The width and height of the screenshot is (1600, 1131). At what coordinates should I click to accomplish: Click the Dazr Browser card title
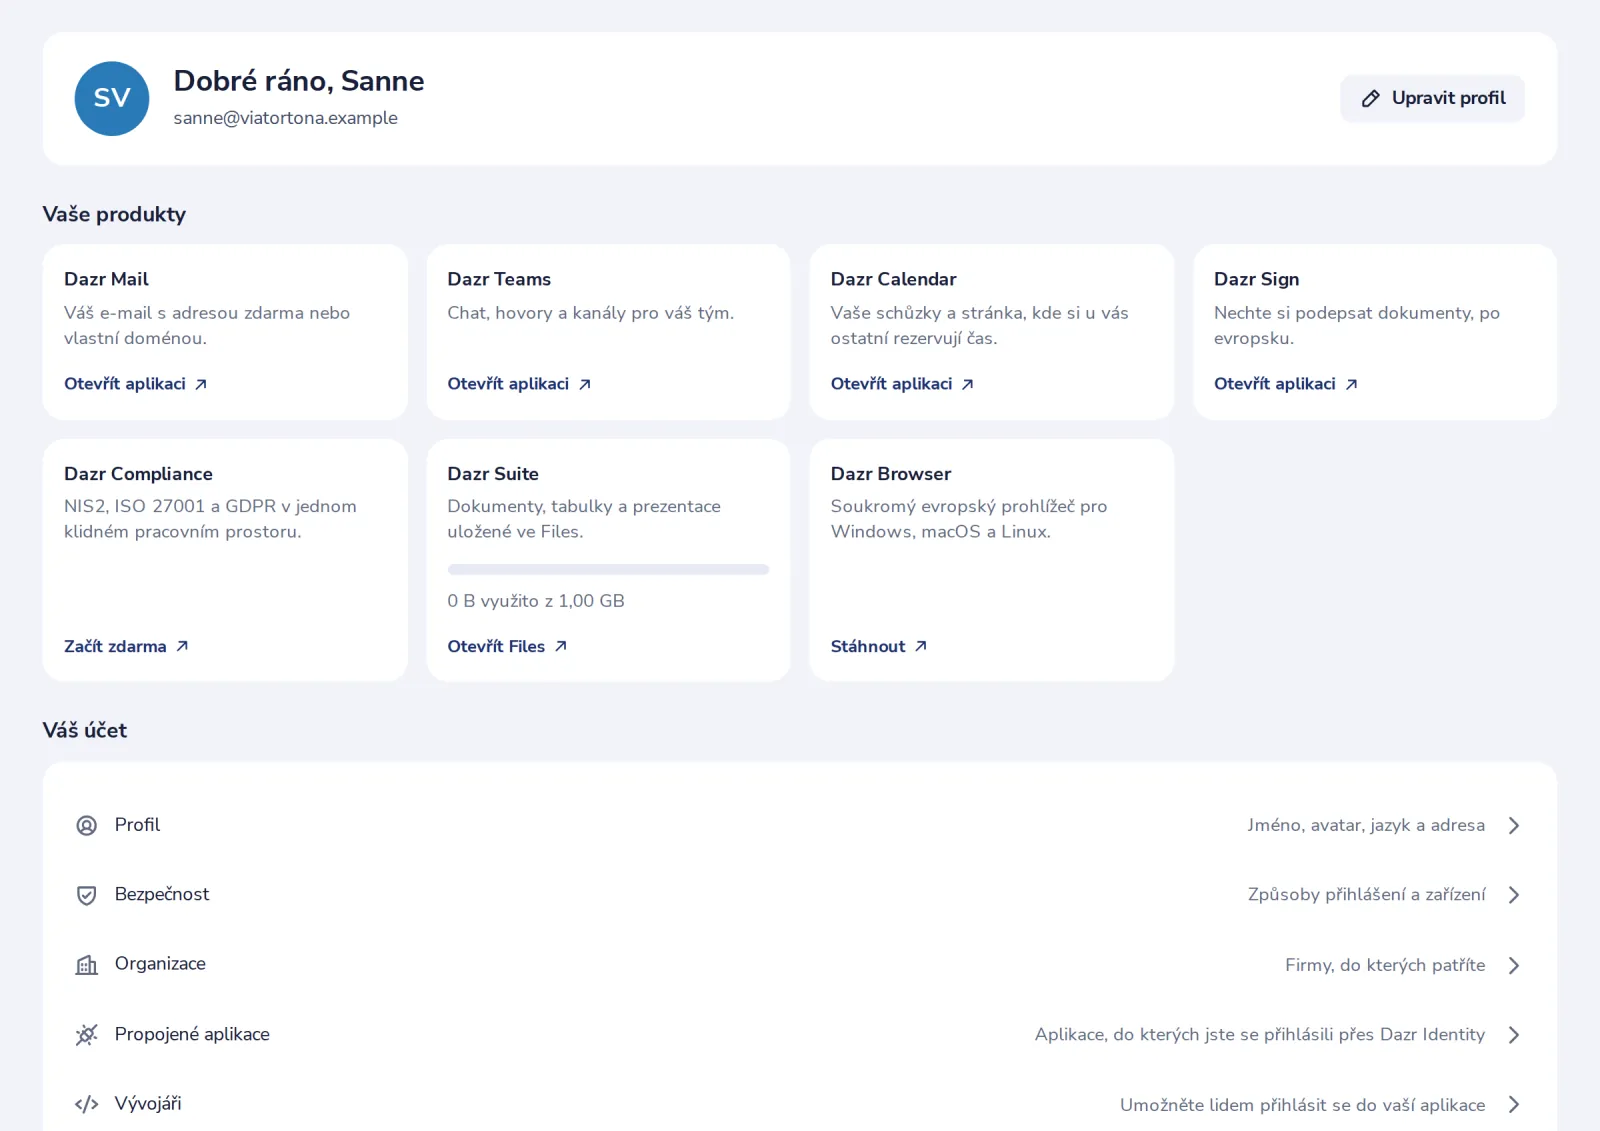[x=890, y=474]
